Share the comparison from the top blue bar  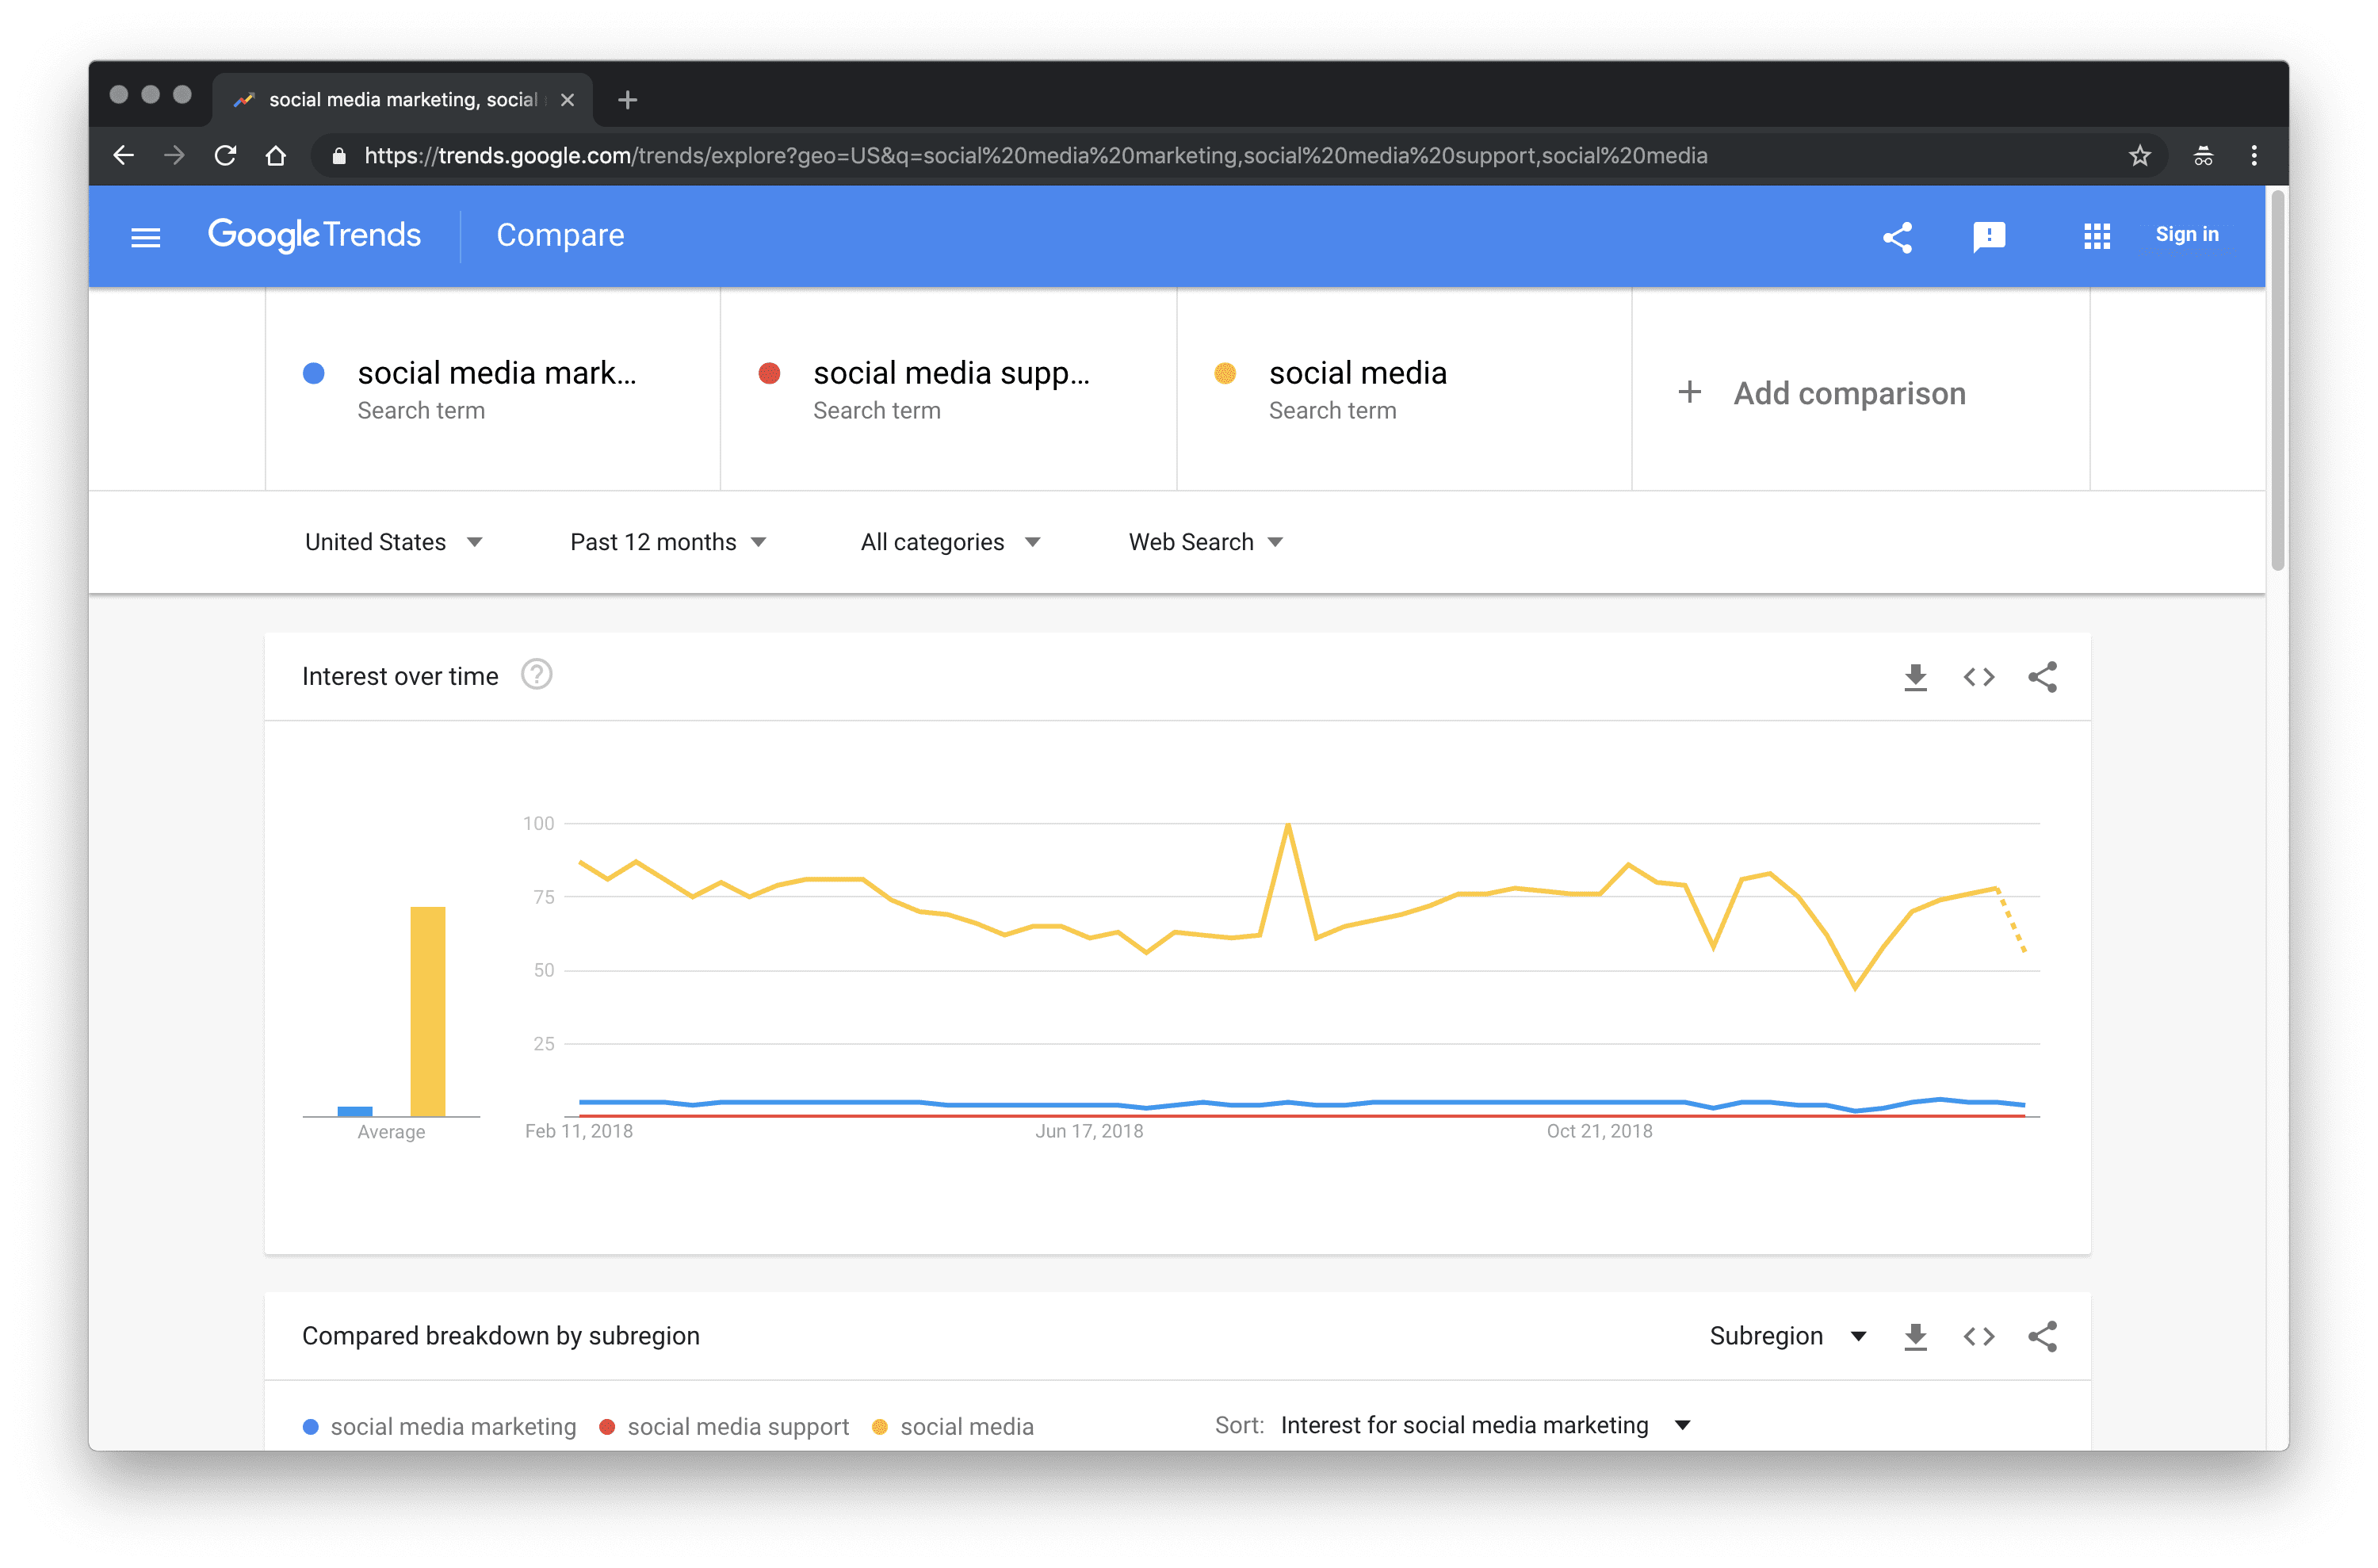click(x=1897, y=237)
